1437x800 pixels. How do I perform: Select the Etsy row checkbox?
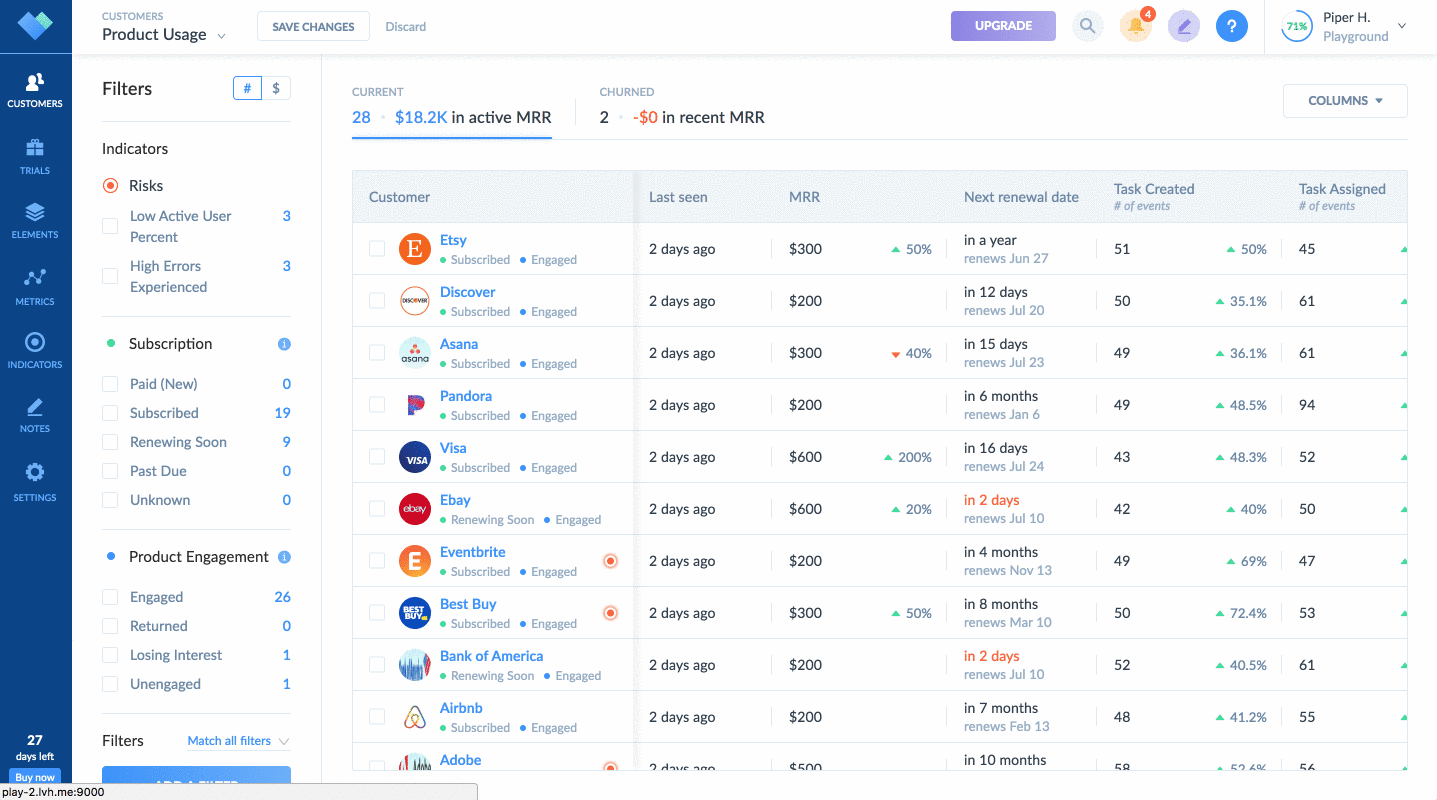(x=377, y=249)
